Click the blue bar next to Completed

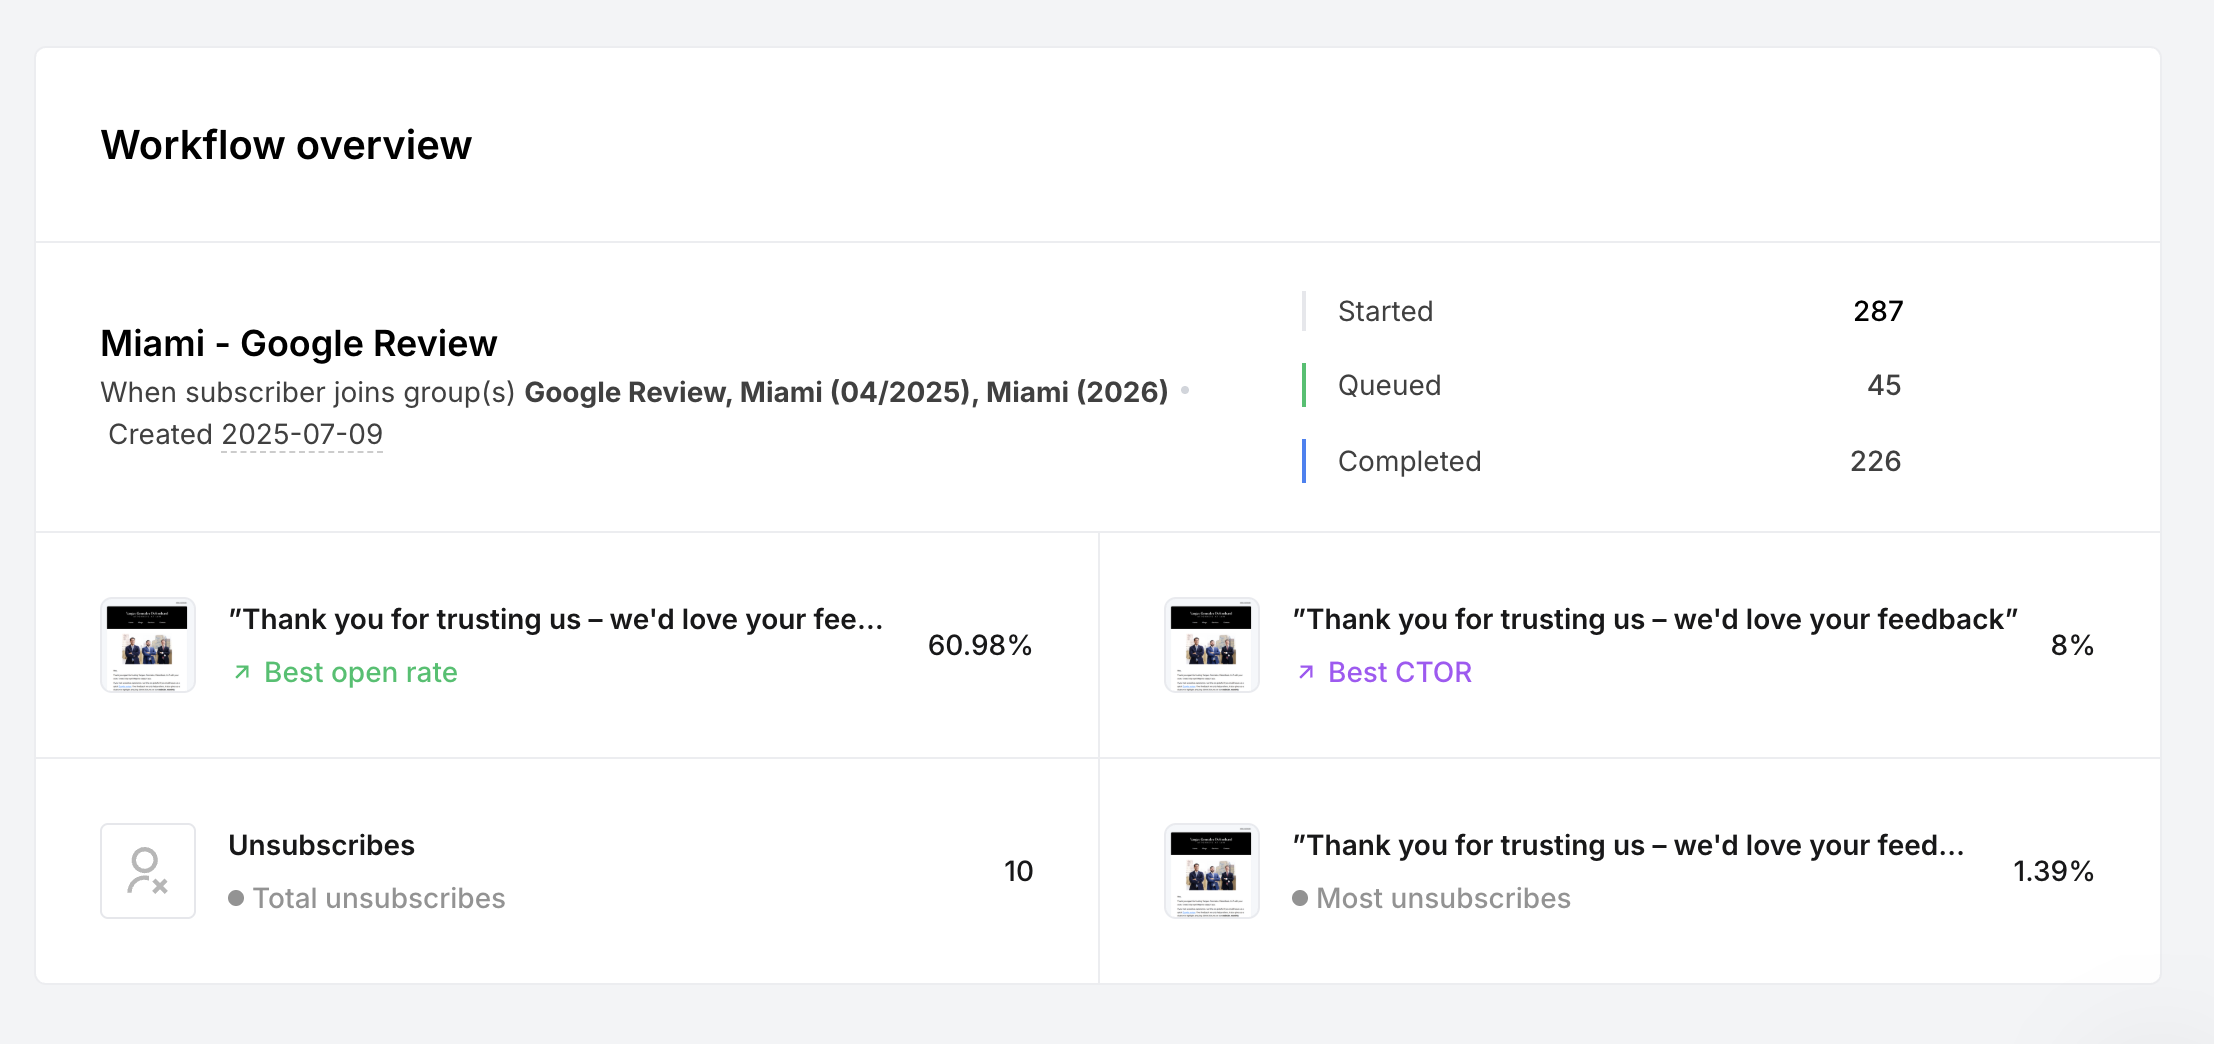(x=1304, y=461)
